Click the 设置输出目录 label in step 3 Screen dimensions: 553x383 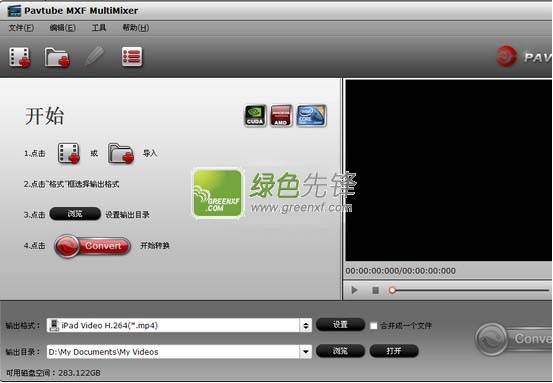(x=127, y=215)
